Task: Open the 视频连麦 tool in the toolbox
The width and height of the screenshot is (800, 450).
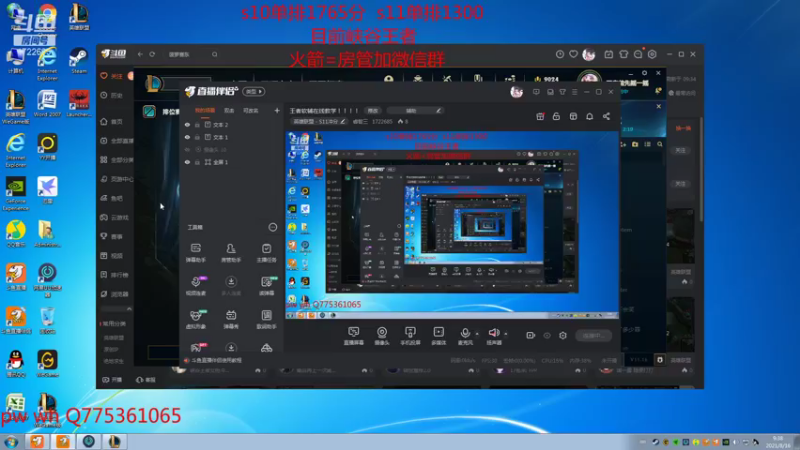Action: 196,286
